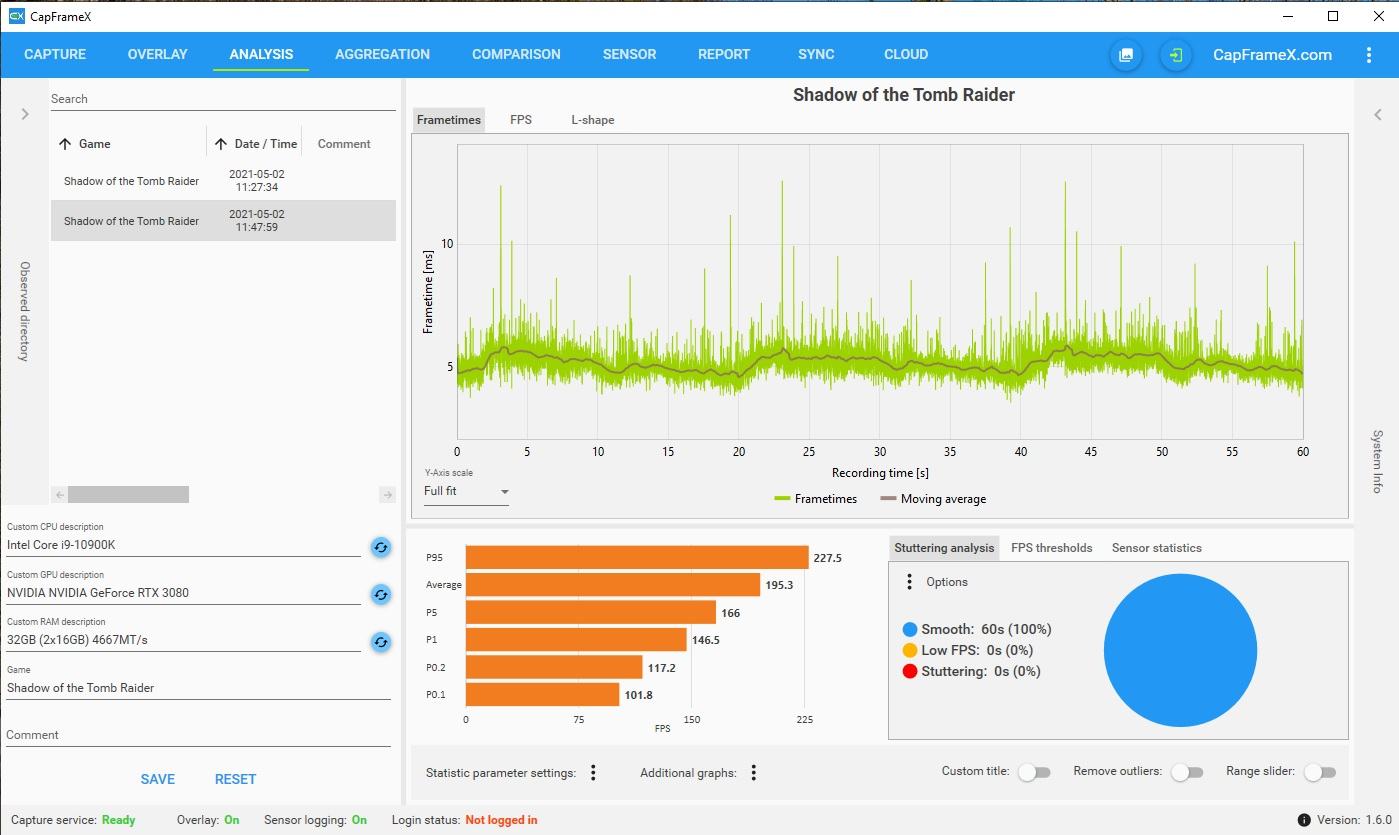This screenshot has width=1399, height=835.
Task: Click the RESET button
Action: [236, 779]
